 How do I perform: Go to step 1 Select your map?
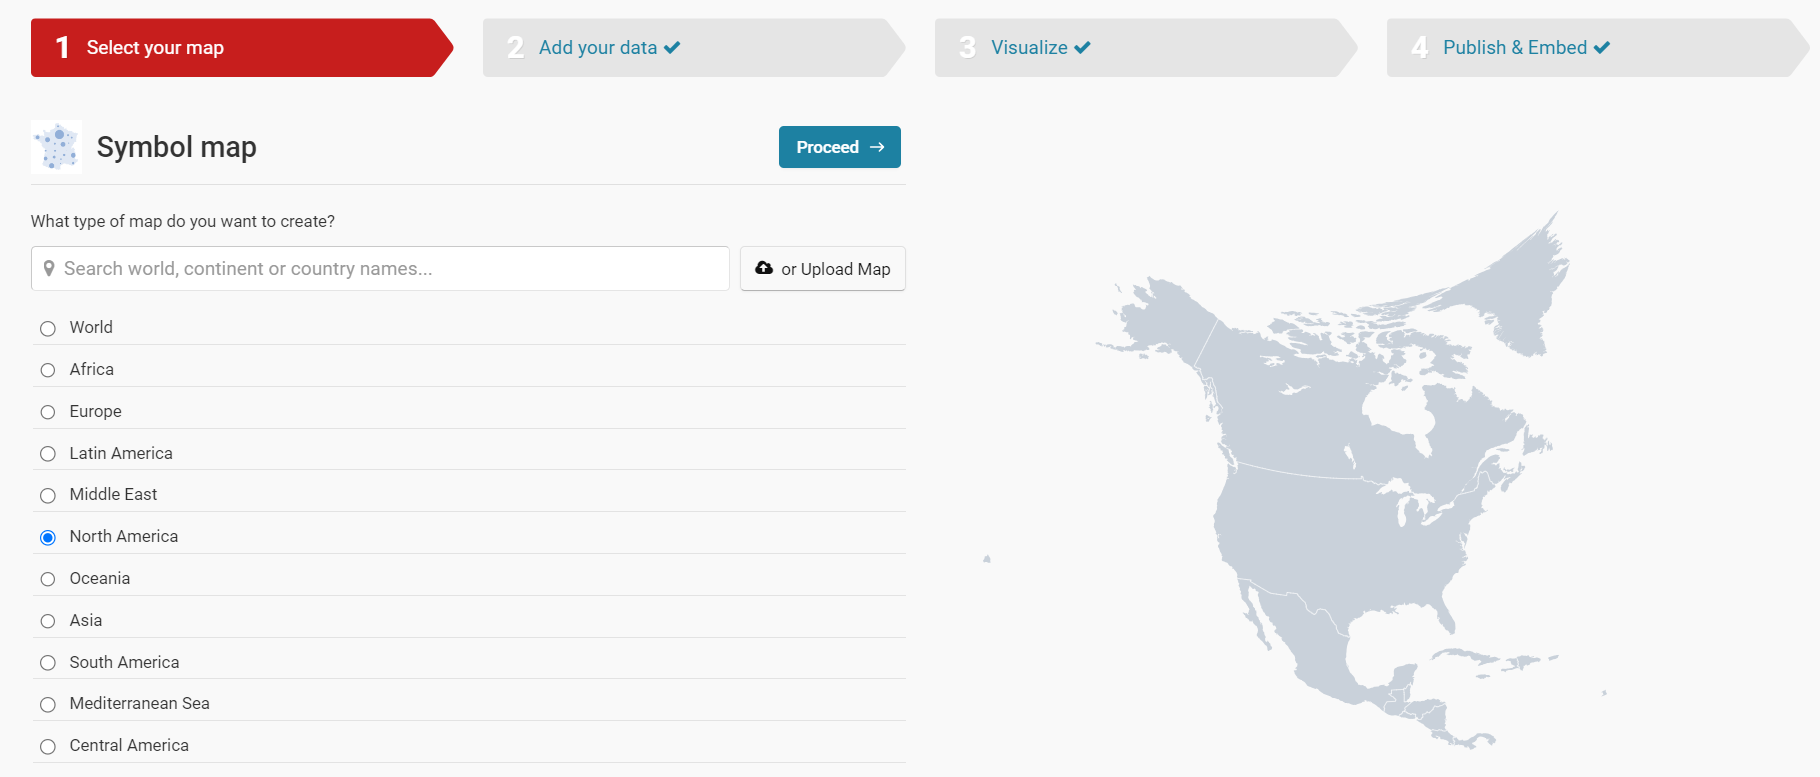coord(242,48)
